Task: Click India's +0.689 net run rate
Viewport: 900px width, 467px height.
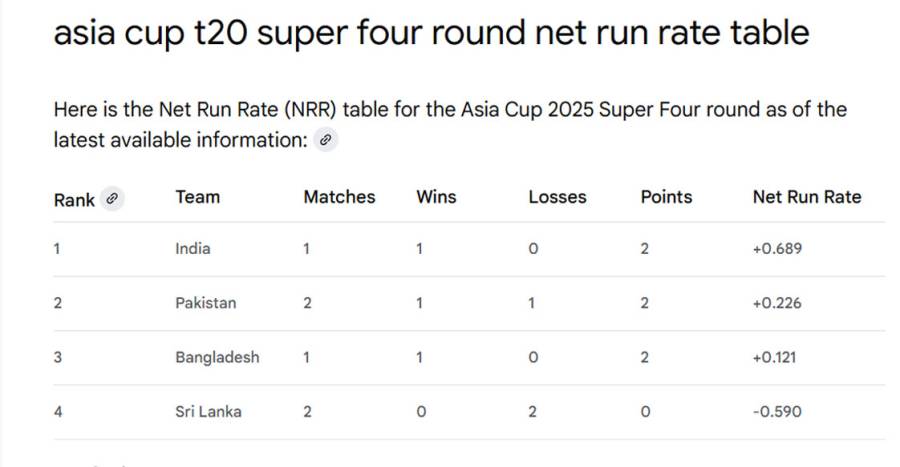Action: click(777, 248)
